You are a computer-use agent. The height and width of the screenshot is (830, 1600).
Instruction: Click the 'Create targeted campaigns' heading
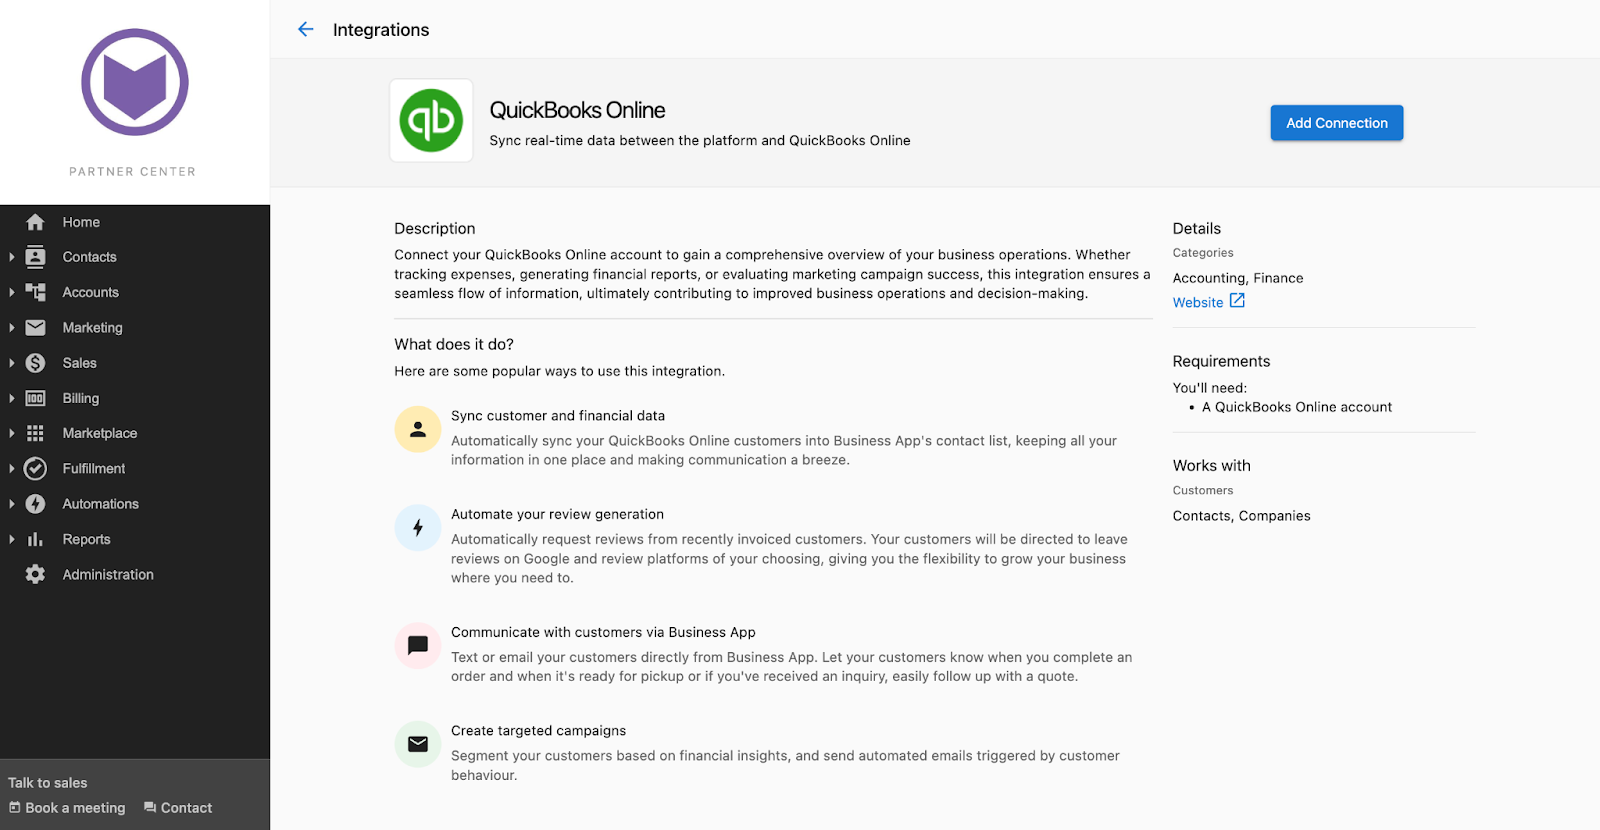pyautogui.click(x=538, y=731)
